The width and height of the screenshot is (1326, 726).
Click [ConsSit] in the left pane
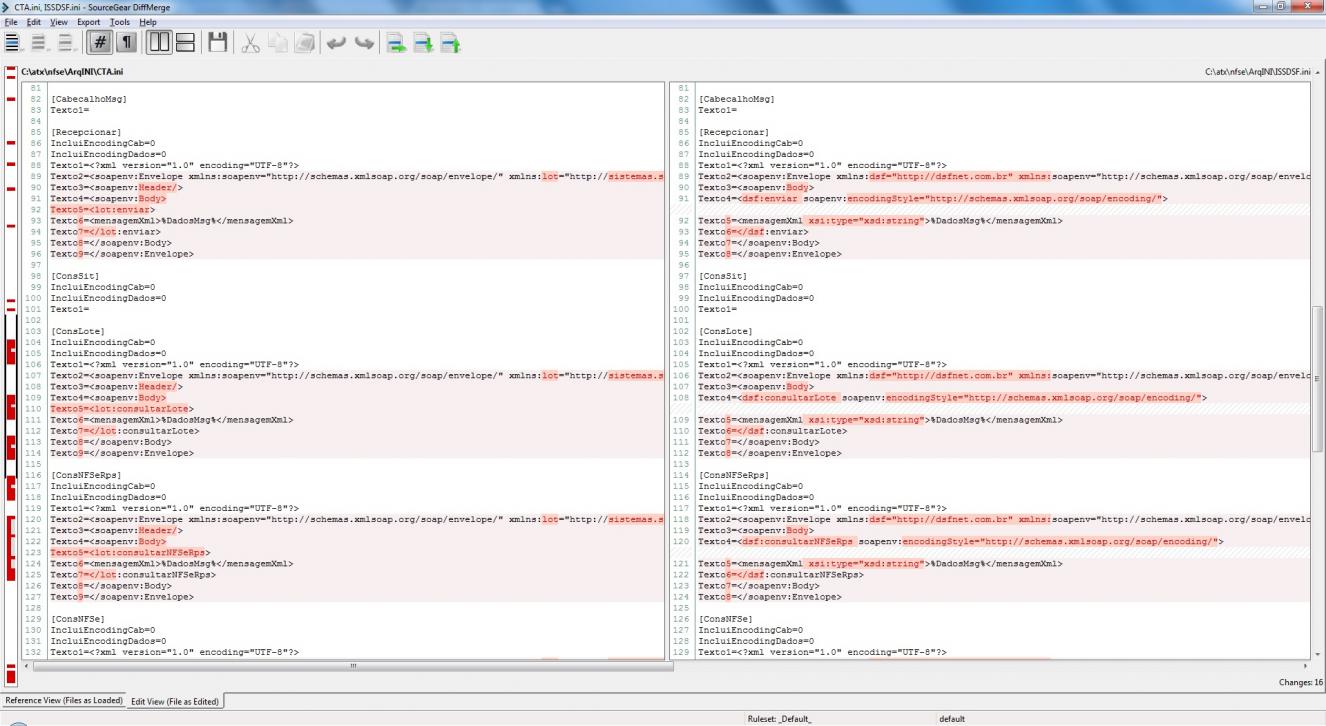74,276
